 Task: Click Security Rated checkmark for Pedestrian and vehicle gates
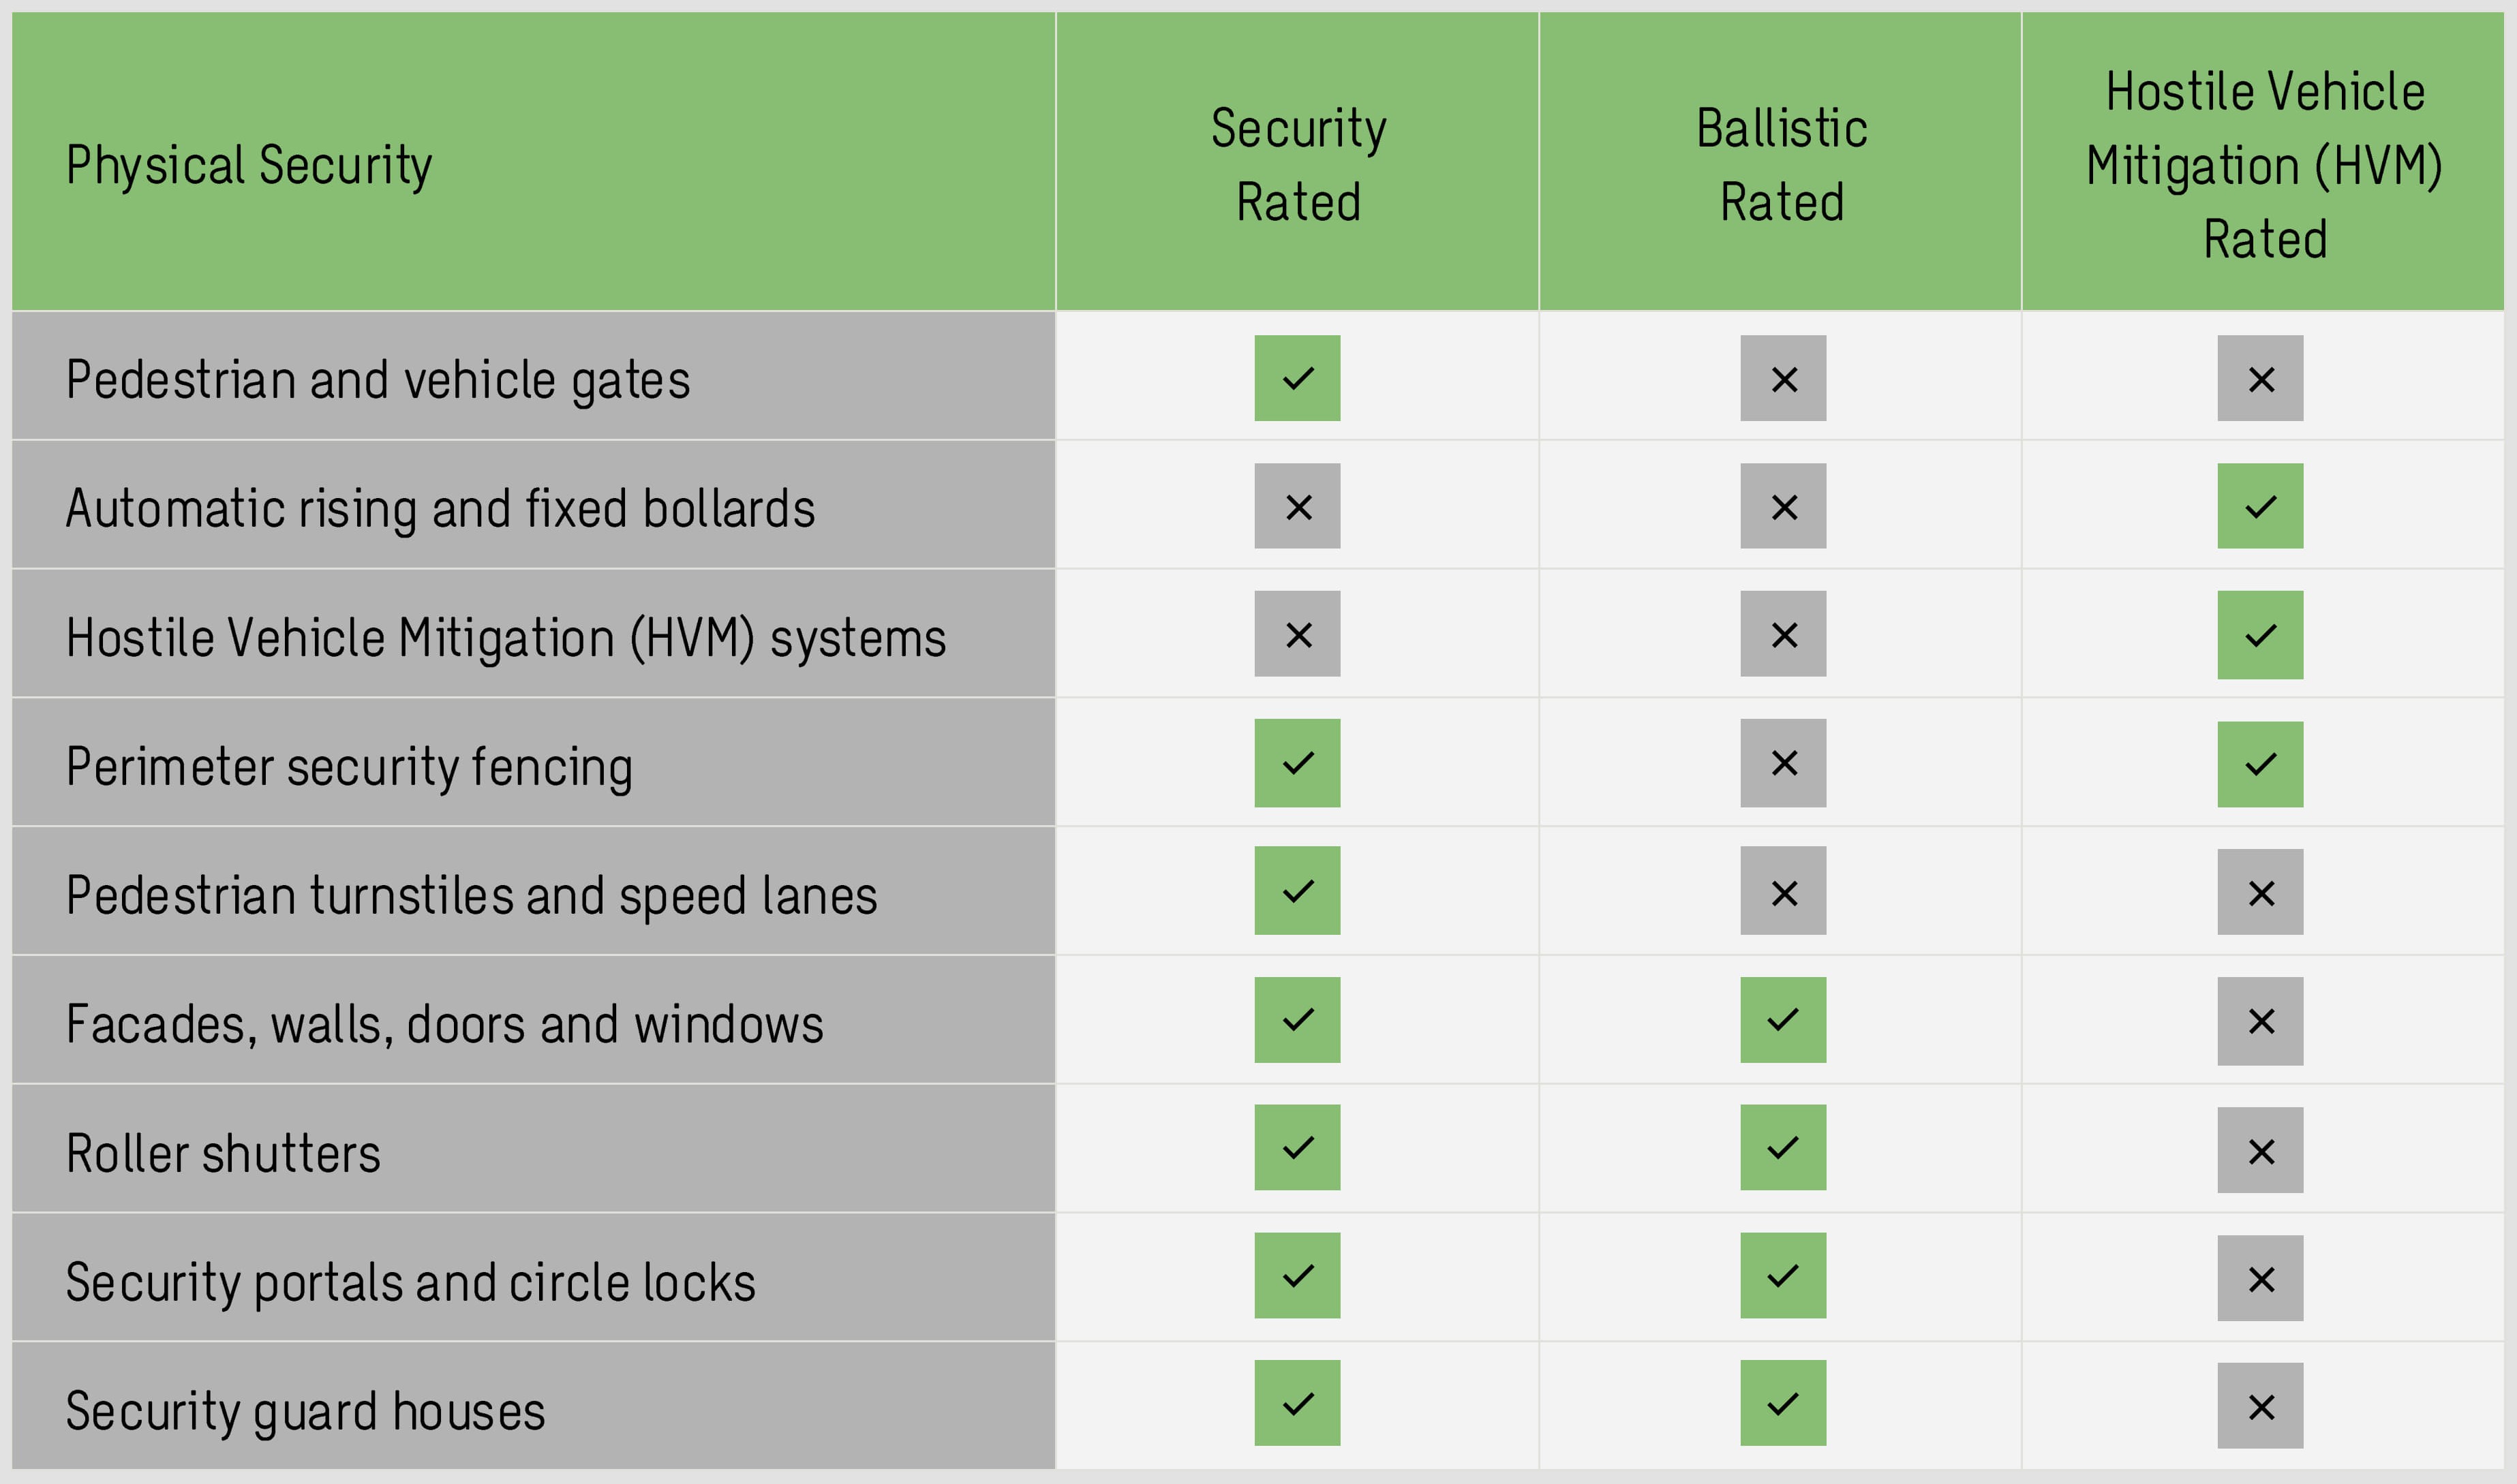pyautogui.click(x=1297, y=378)
